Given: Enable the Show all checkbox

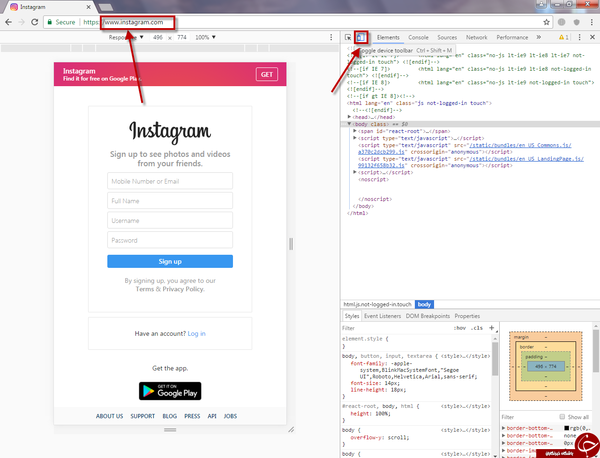Looking at the screenshot, I should click(562, 417).
